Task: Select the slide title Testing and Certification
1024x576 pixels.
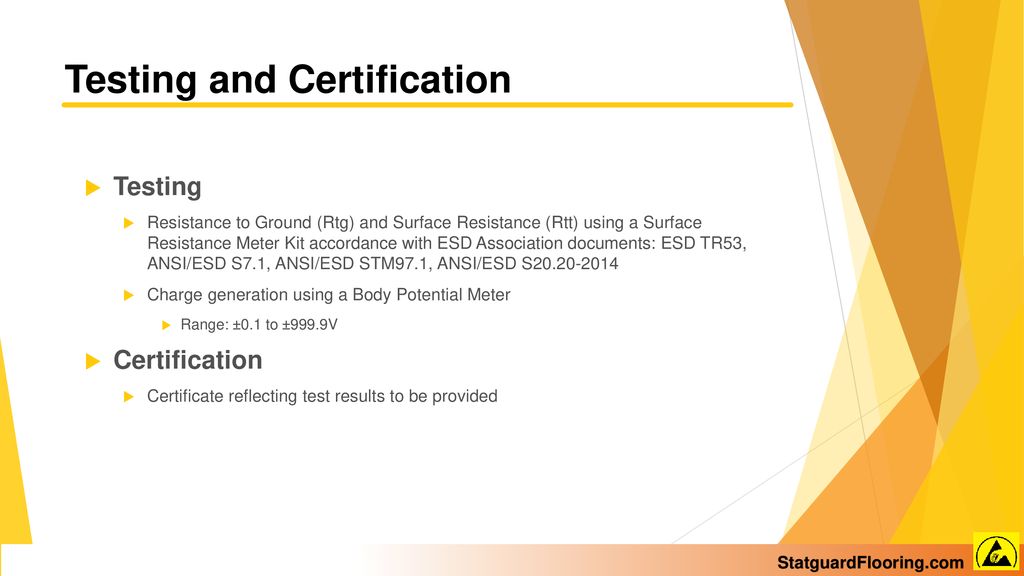Action: 287,80
